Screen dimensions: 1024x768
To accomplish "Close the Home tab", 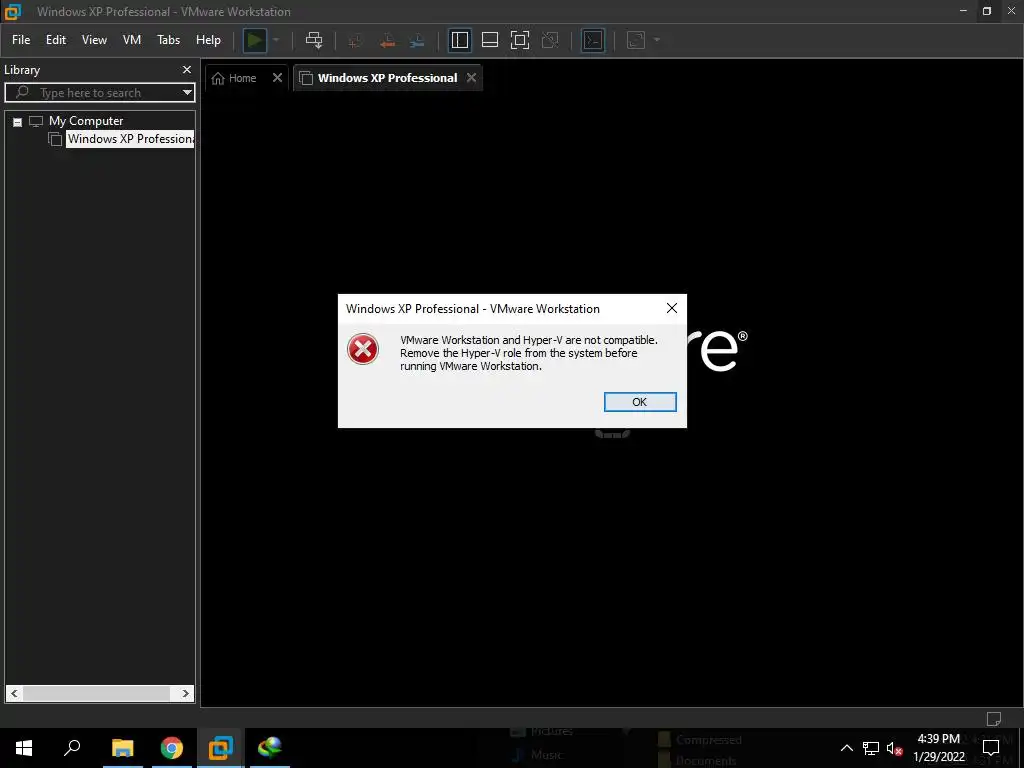I will [278, 78].
